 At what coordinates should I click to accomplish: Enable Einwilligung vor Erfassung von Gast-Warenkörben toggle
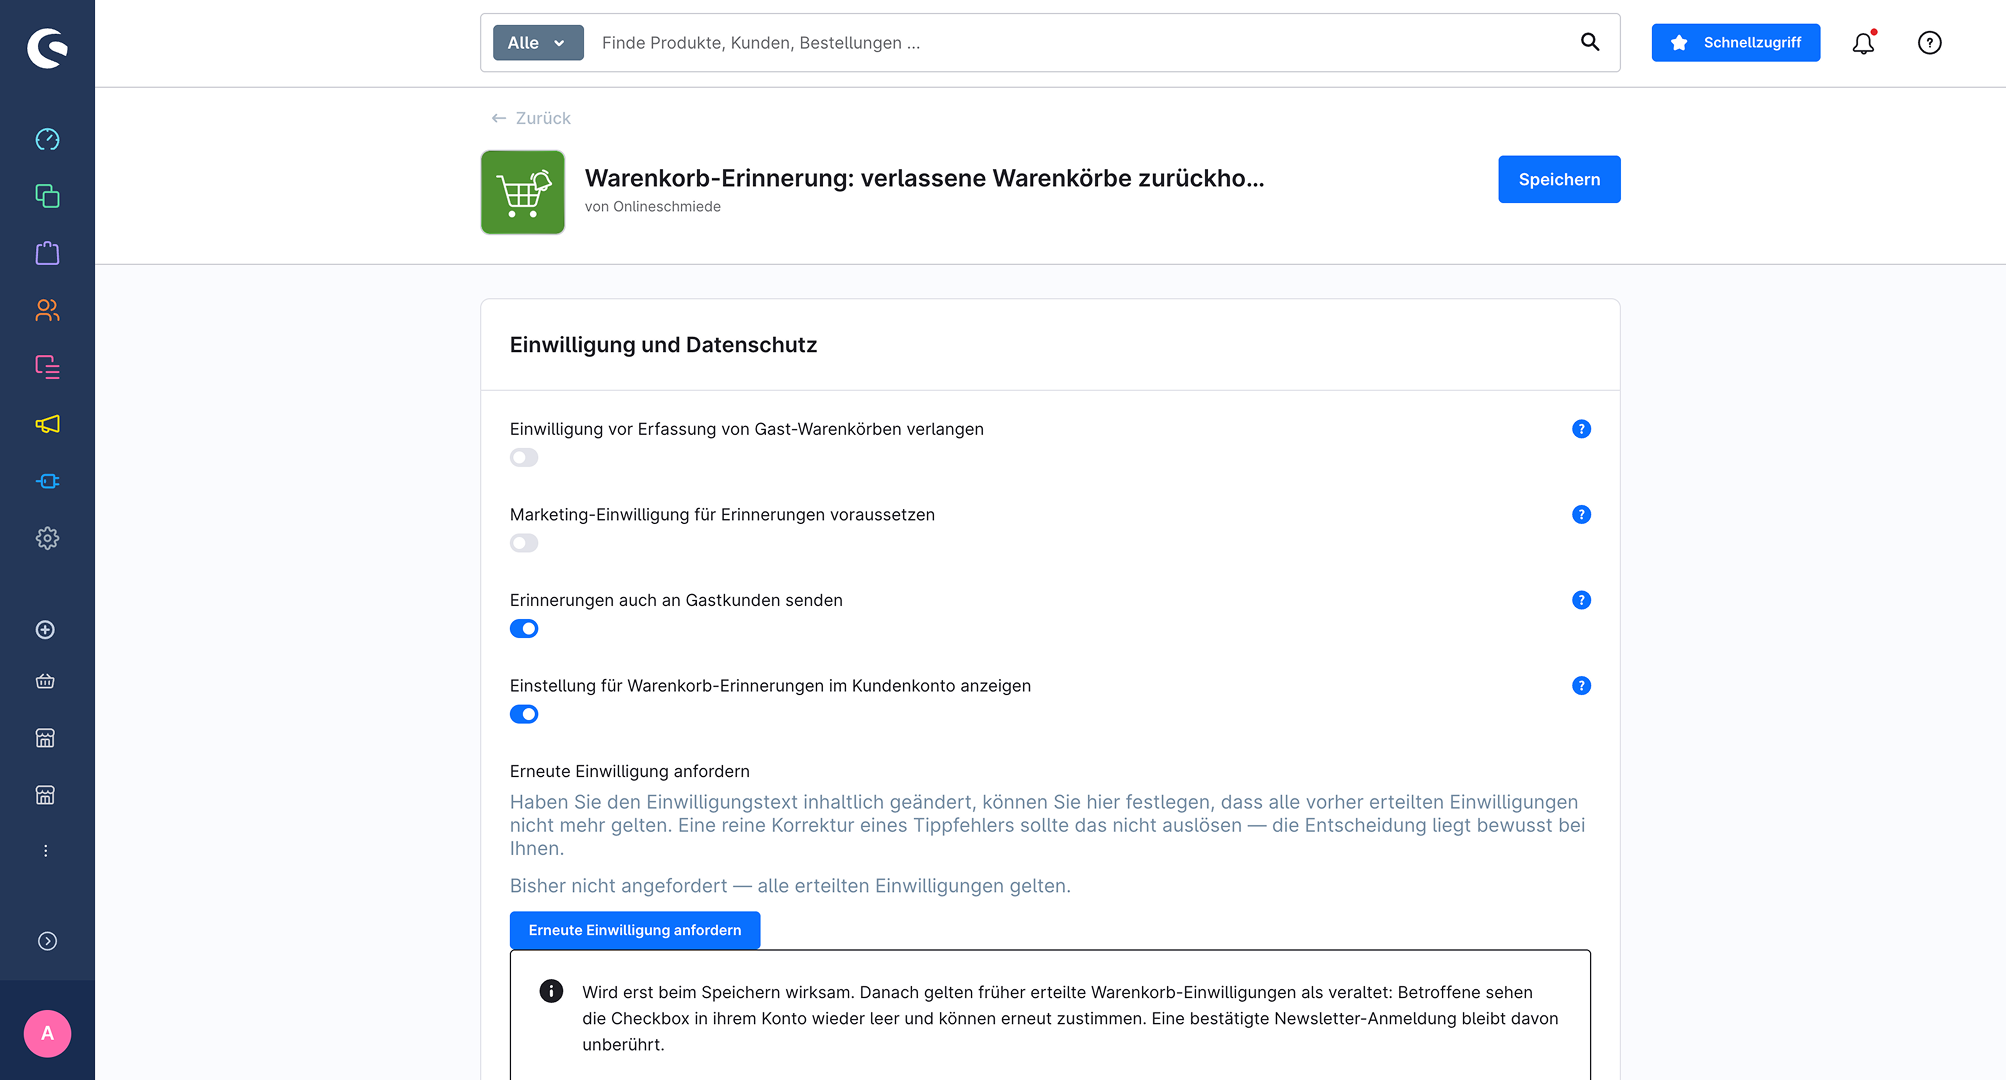coord(524,457)
